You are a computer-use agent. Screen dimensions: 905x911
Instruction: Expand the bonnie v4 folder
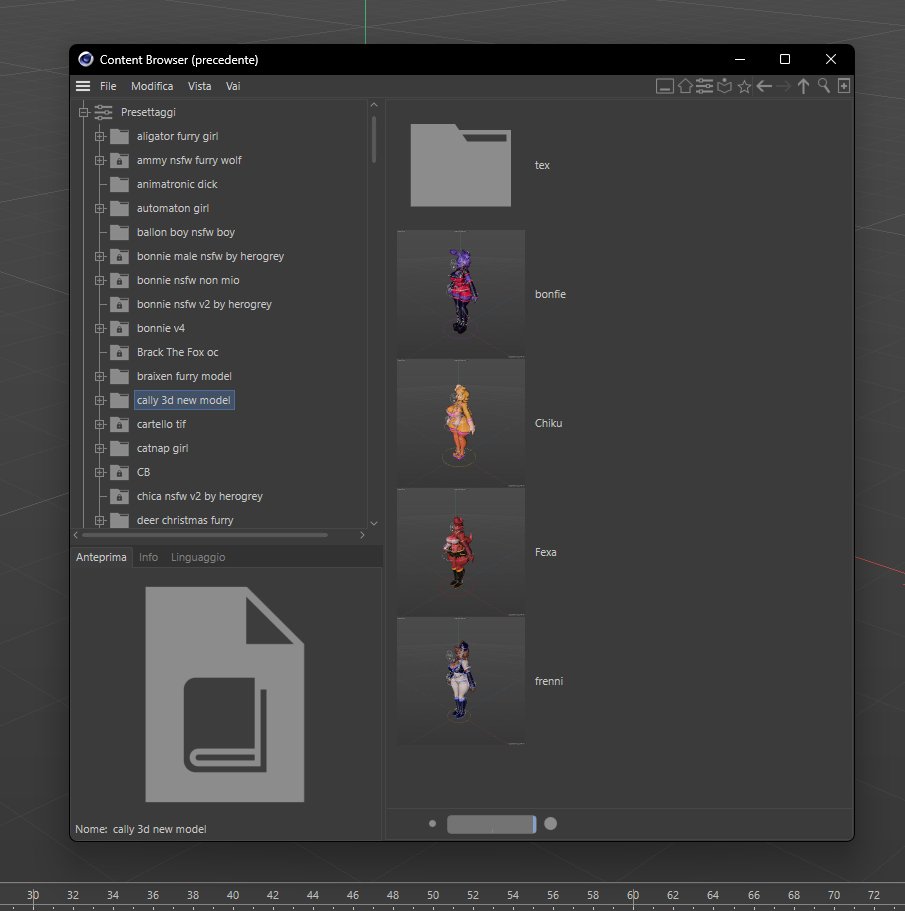100,329
